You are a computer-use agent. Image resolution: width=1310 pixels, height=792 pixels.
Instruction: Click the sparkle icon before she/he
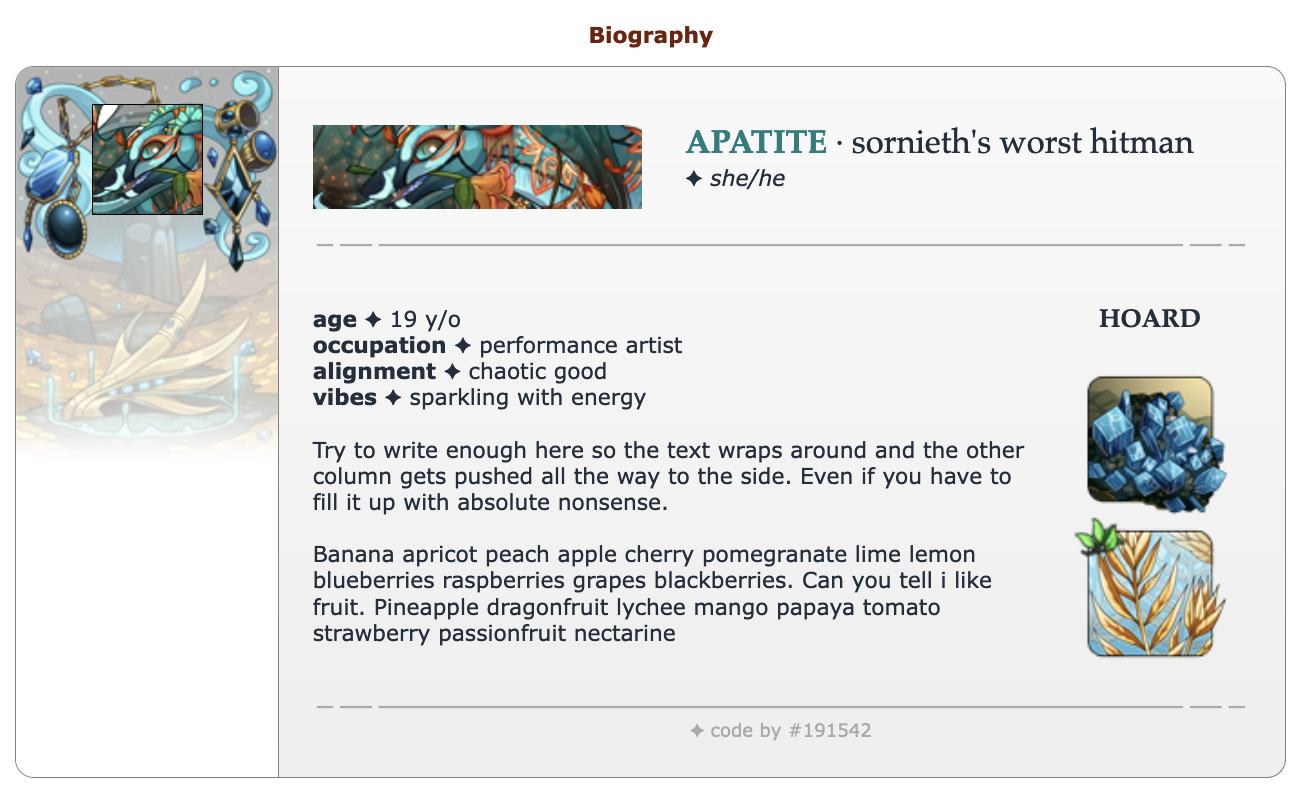(694, 180)
